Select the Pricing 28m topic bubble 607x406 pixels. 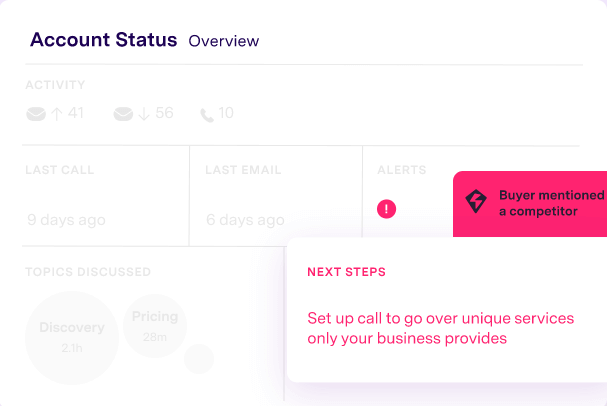[x=155, y=326]
